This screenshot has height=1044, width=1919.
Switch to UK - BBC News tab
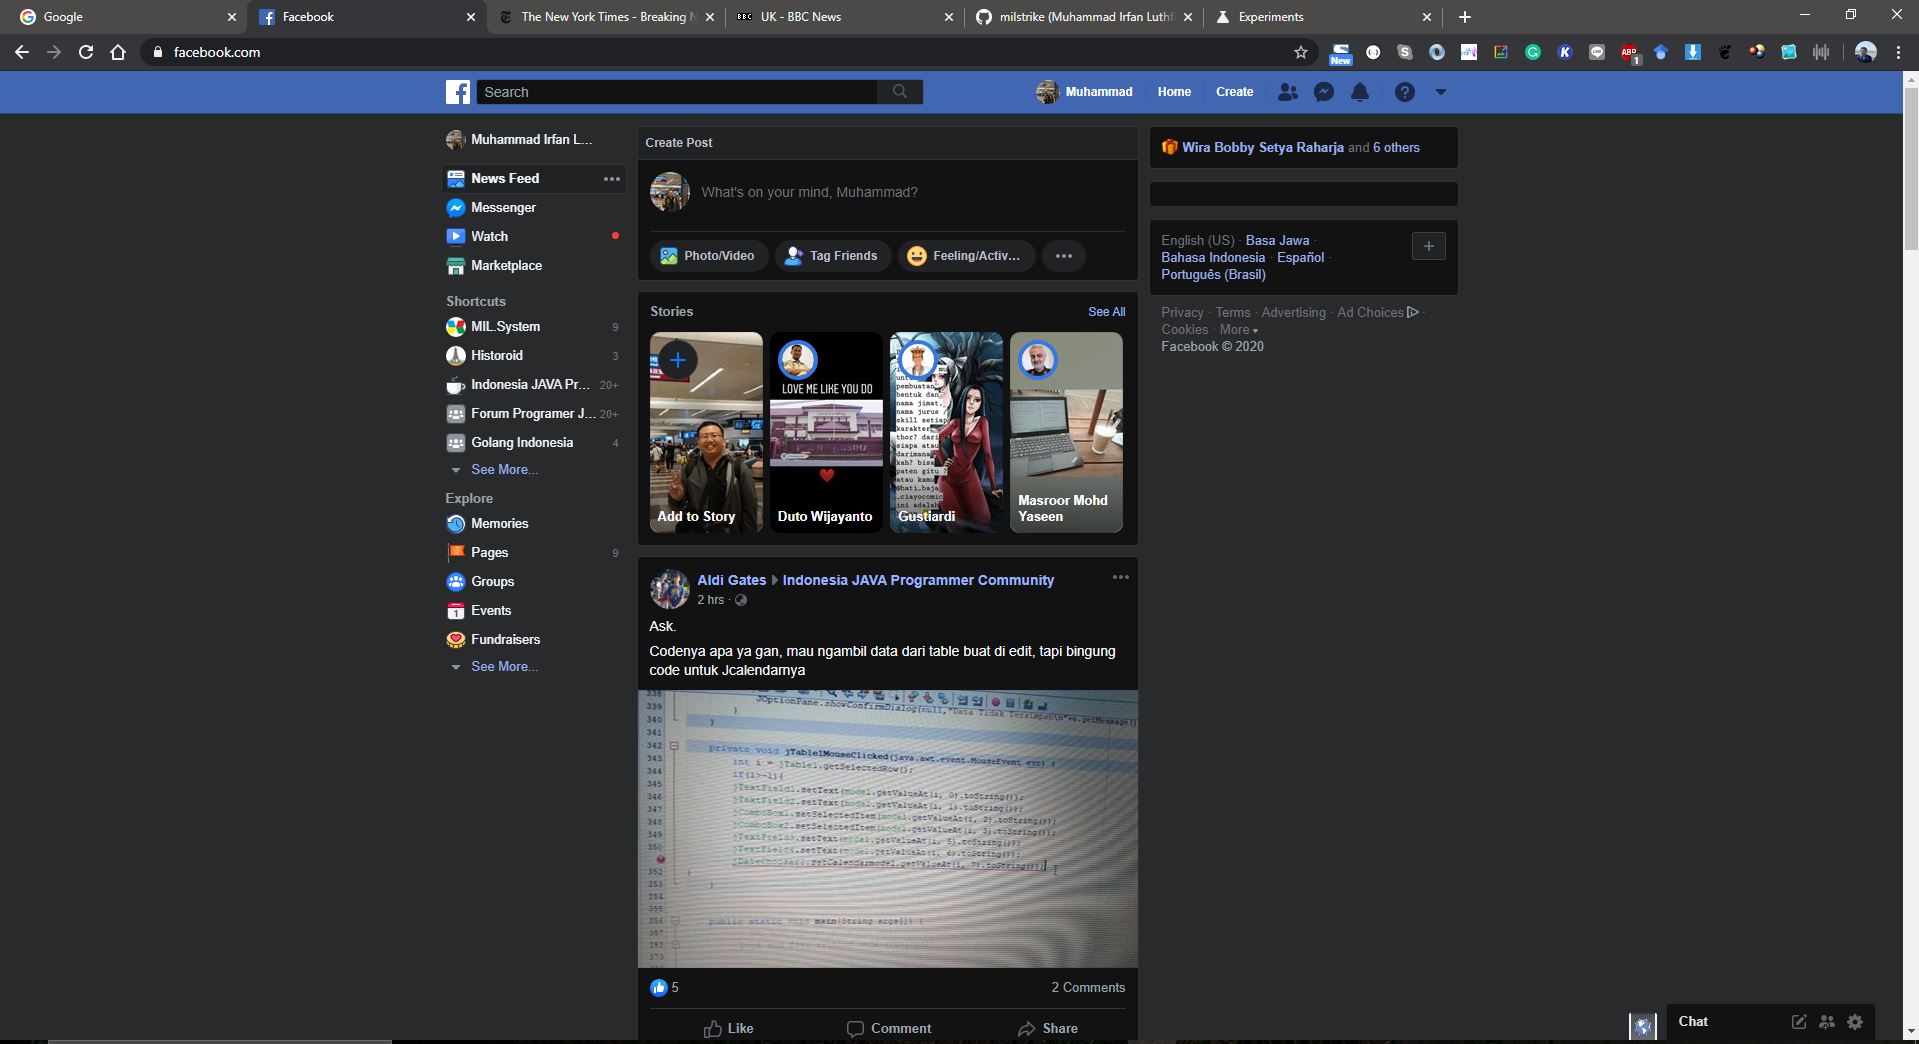(x=845, y=17)
